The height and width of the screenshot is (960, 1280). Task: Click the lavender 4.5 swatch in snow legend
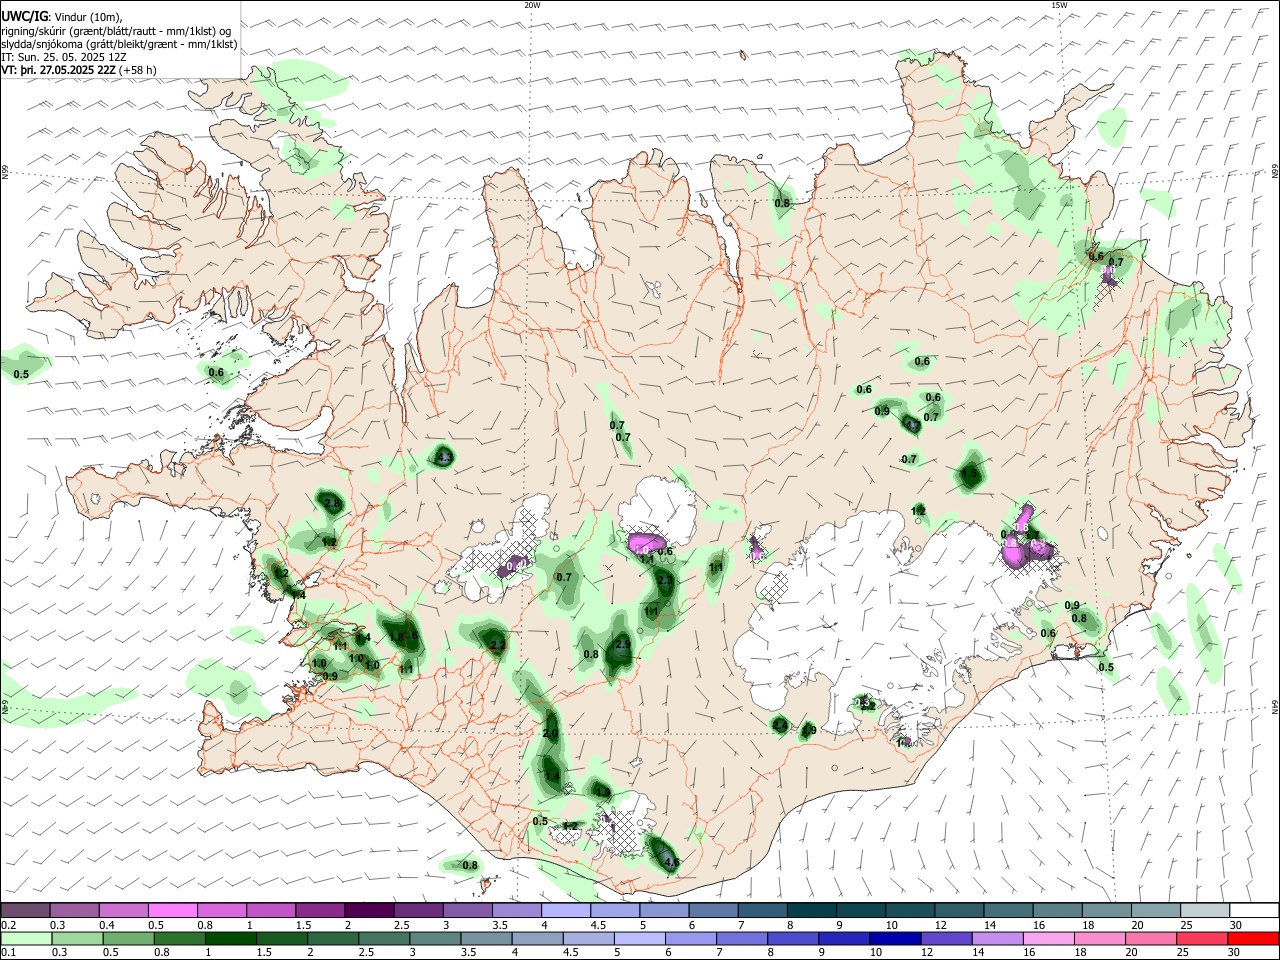pyautogui.click(x=614, y=910)
